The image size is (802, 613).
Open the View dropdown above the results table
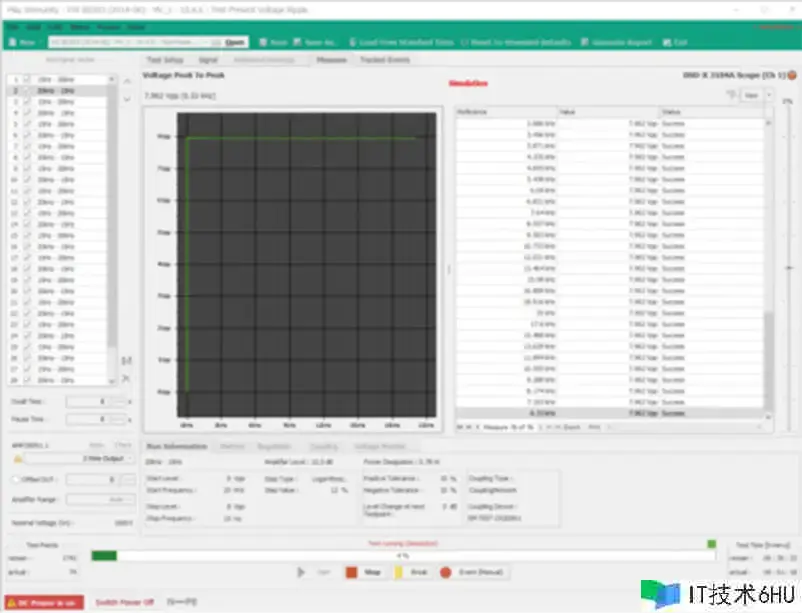pos(754,94)
